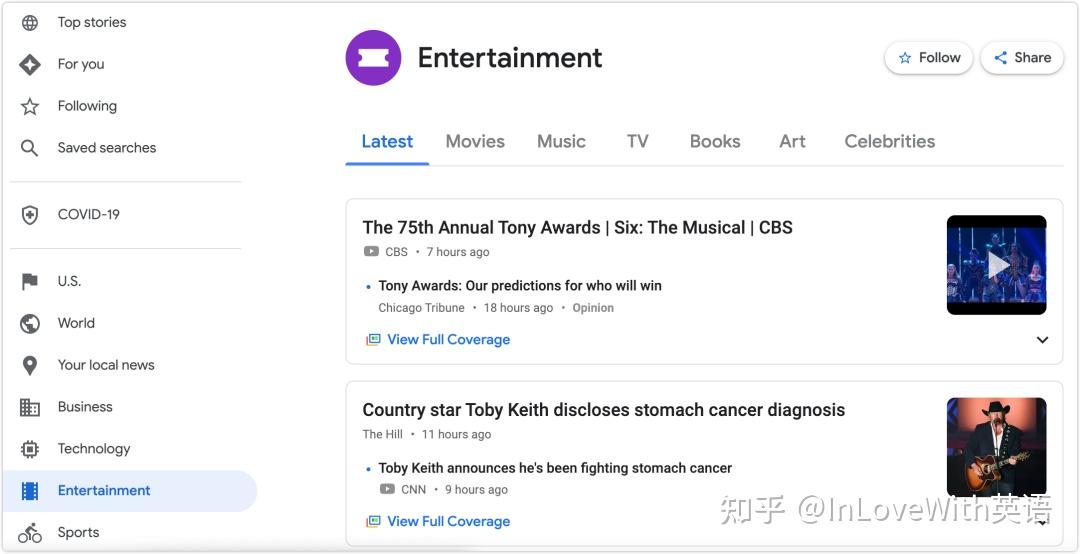Play the Tony Awards video thumbnail
The width and height of the screenshot is (1080, 554).
[x=996, y=265]
